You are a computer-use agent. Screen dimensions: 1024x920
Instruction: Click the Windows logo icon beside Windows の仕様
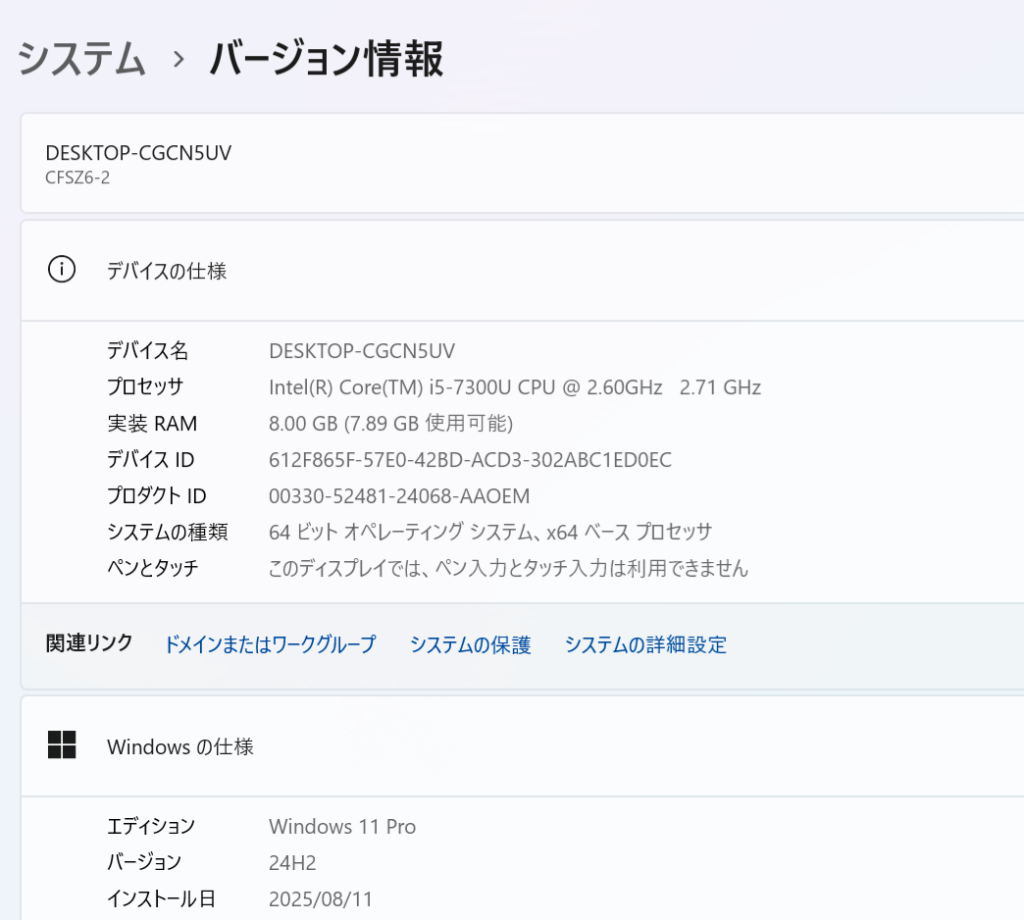click(x=62, y=745)
